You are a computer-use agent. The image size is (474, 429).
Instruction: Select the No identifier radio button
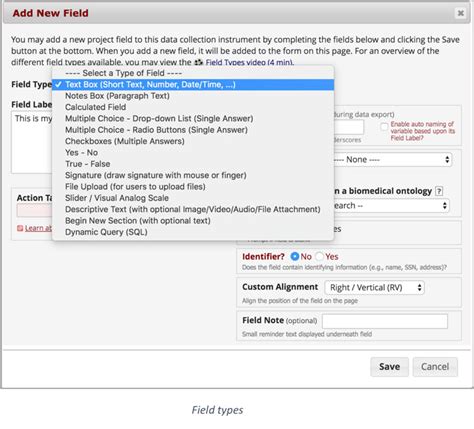[x=295, y=256]
